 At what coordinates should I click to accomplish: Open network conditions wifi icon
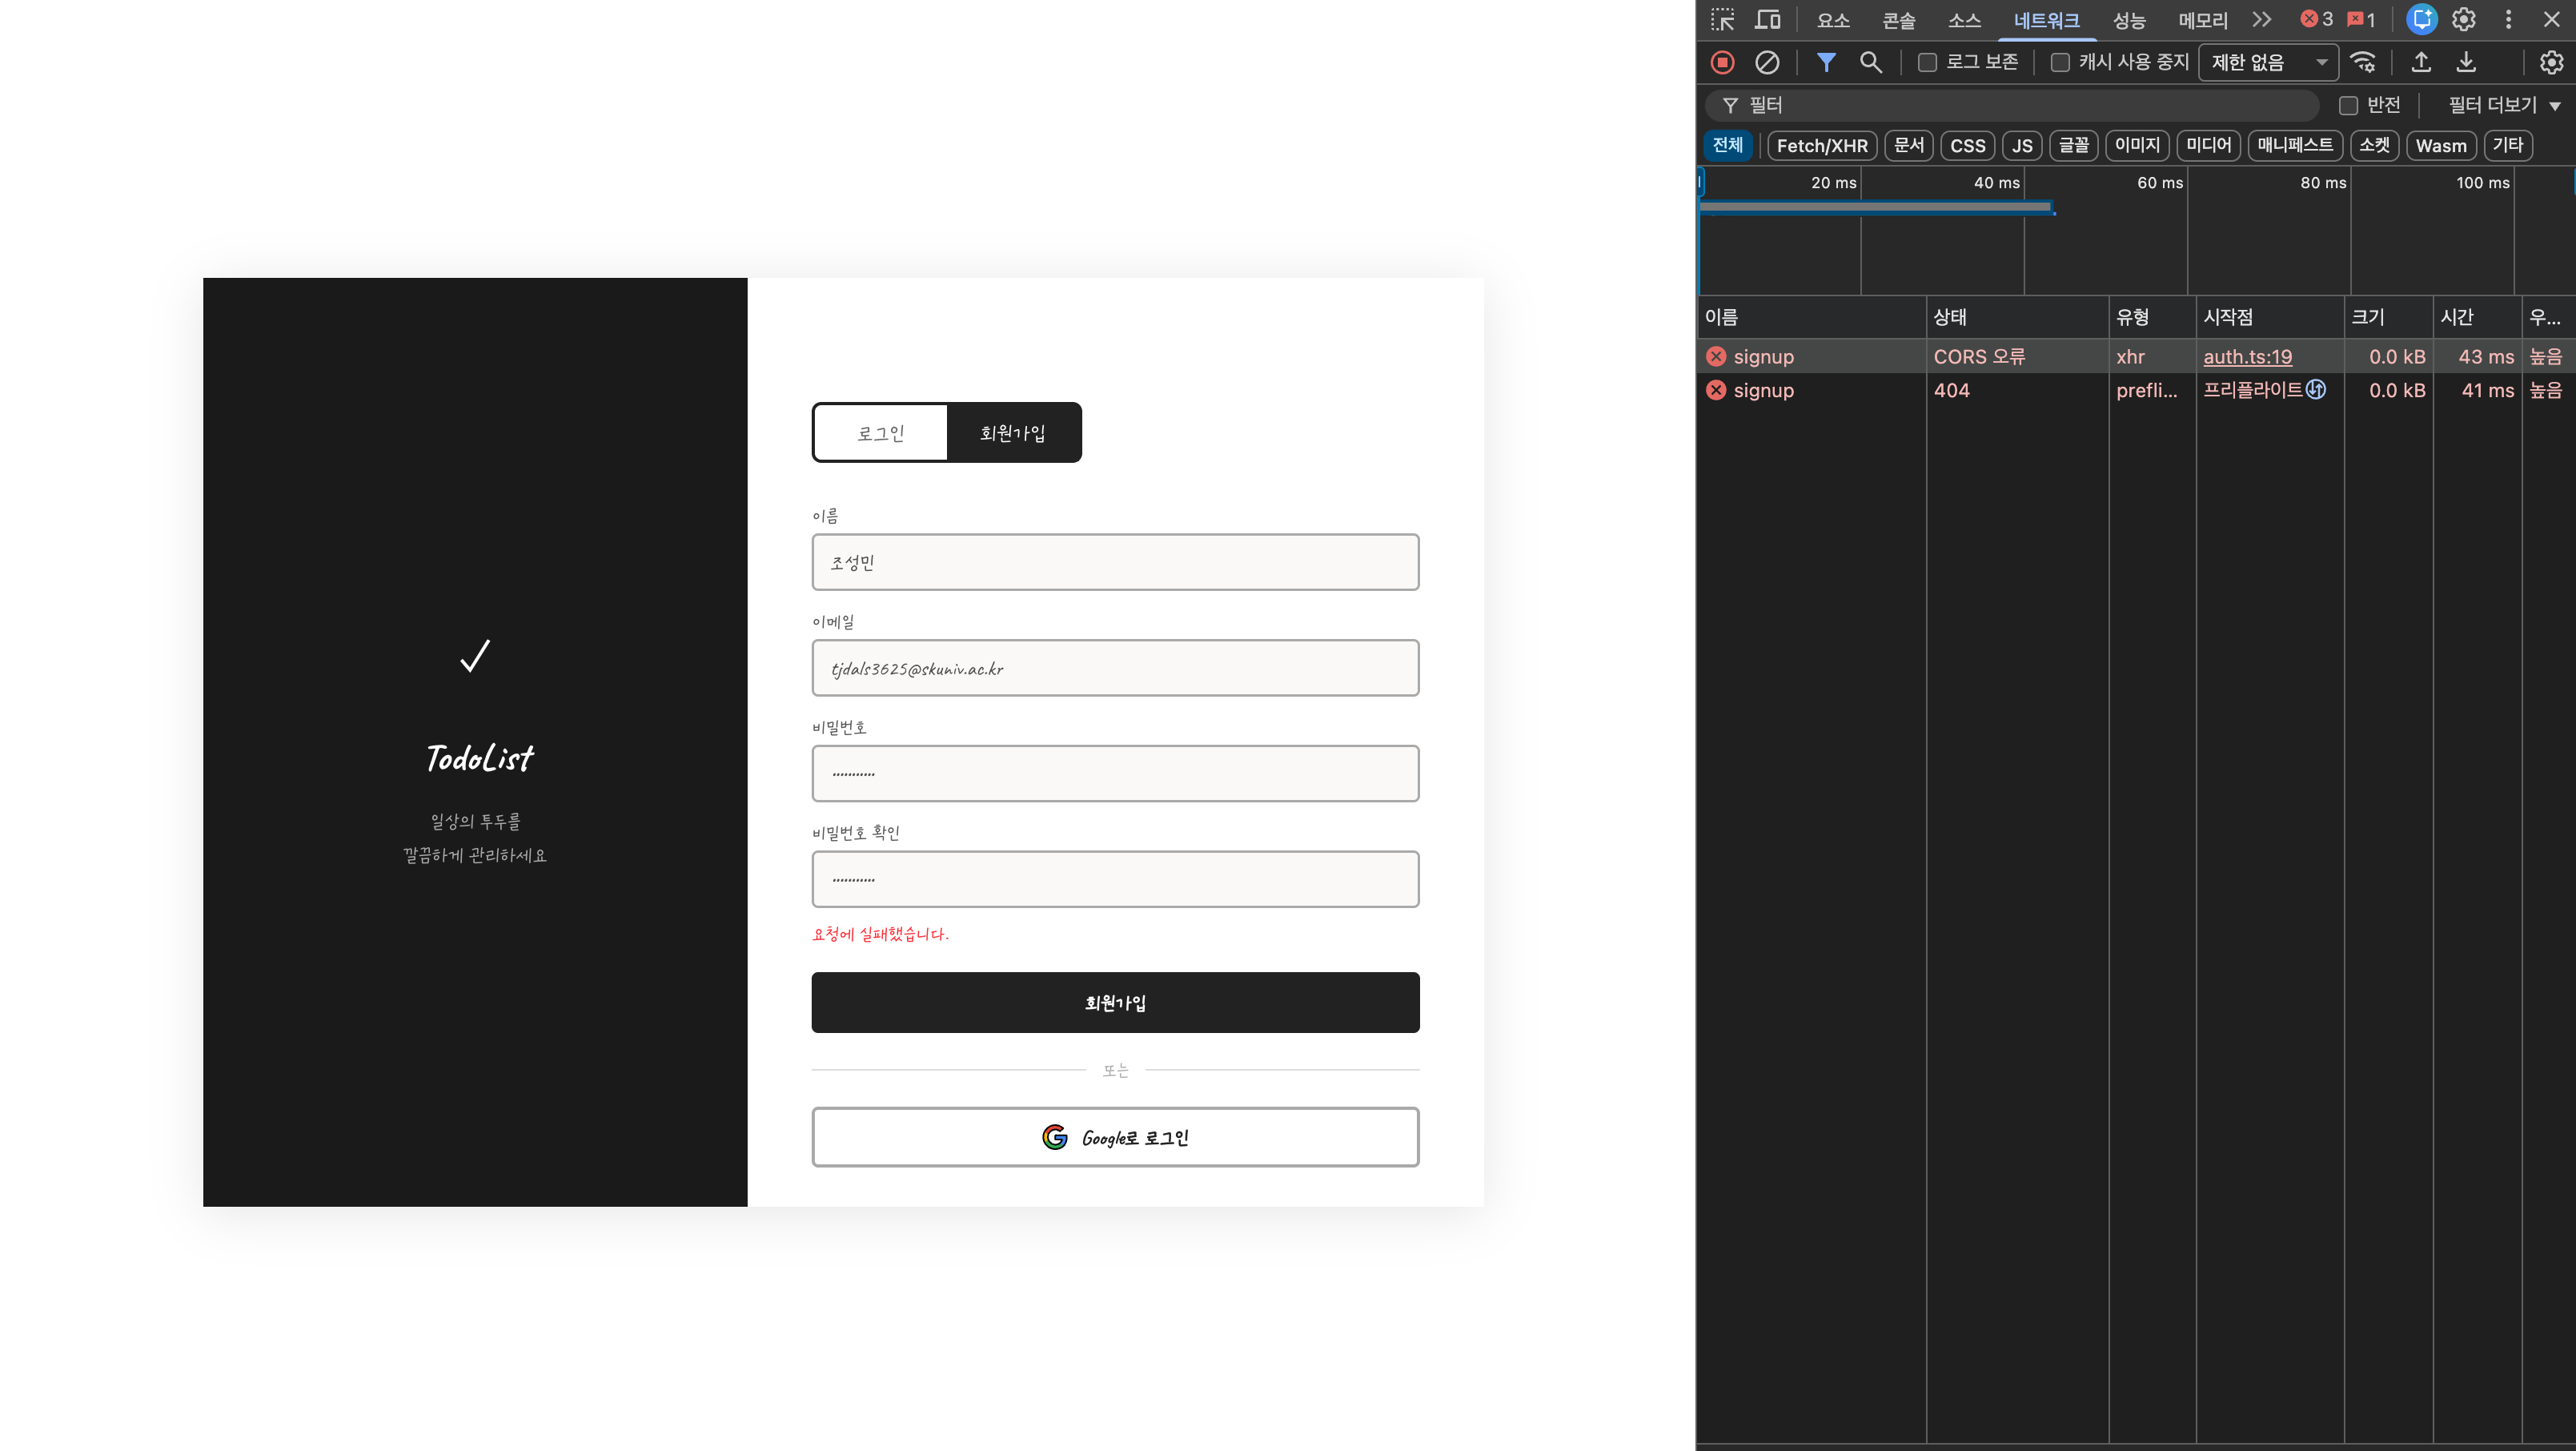point(2363,62)
